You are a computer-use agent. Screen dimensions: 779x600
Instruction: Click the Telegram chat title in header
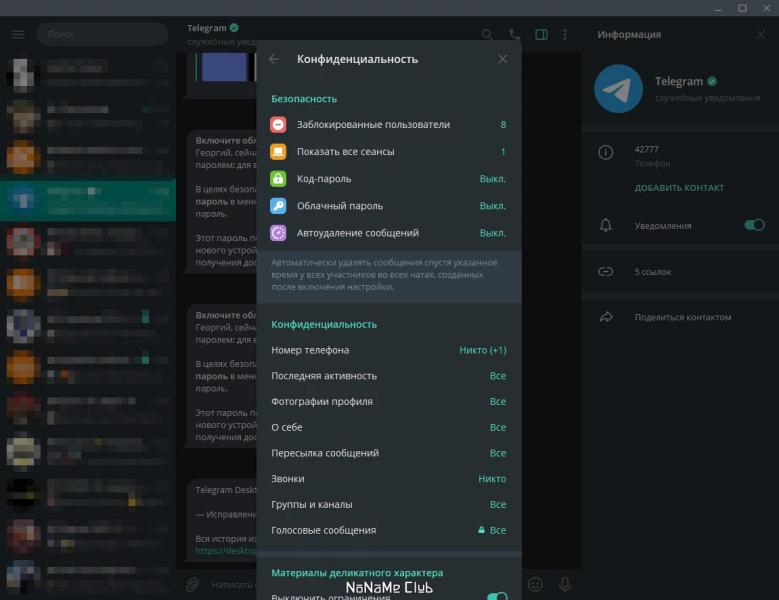207,28
